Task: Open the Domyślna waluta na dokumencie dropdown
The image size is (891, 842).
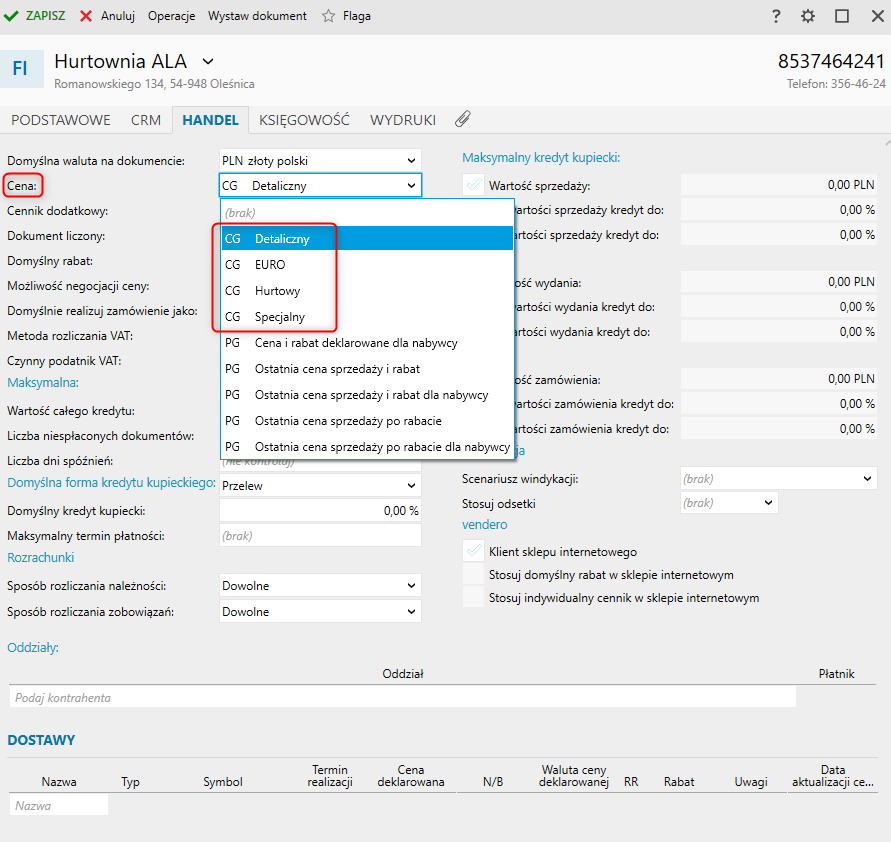Action: [320, 160]
